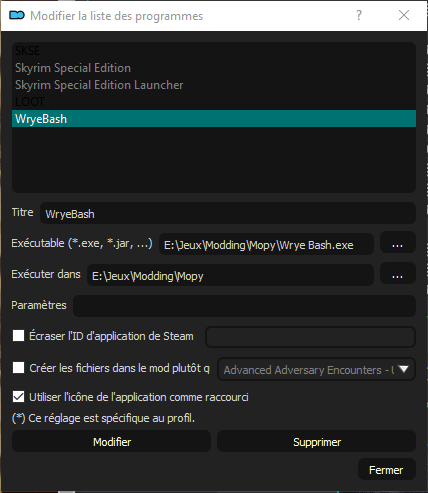Click into the Titre text field
Screen dimensions: 428x493
click(x=228, y=213)
